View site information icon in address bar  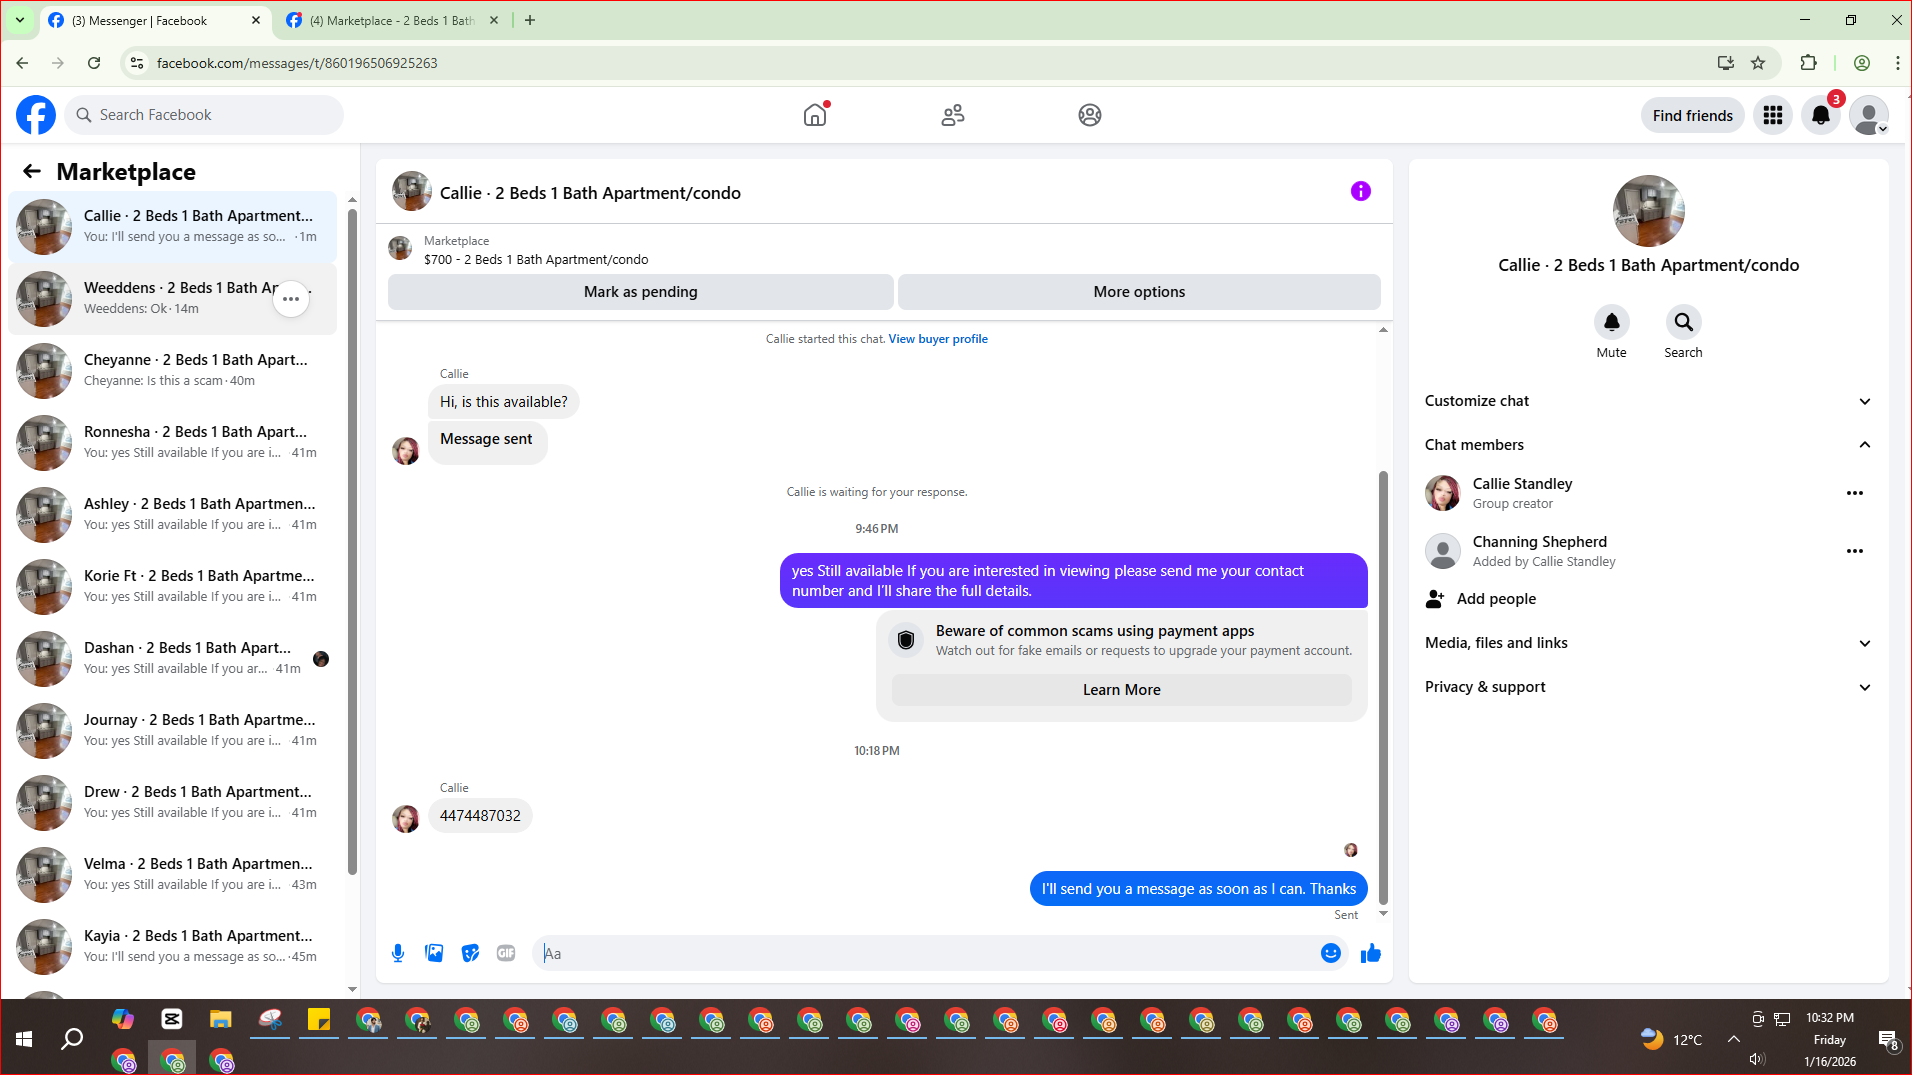point(137,63)
